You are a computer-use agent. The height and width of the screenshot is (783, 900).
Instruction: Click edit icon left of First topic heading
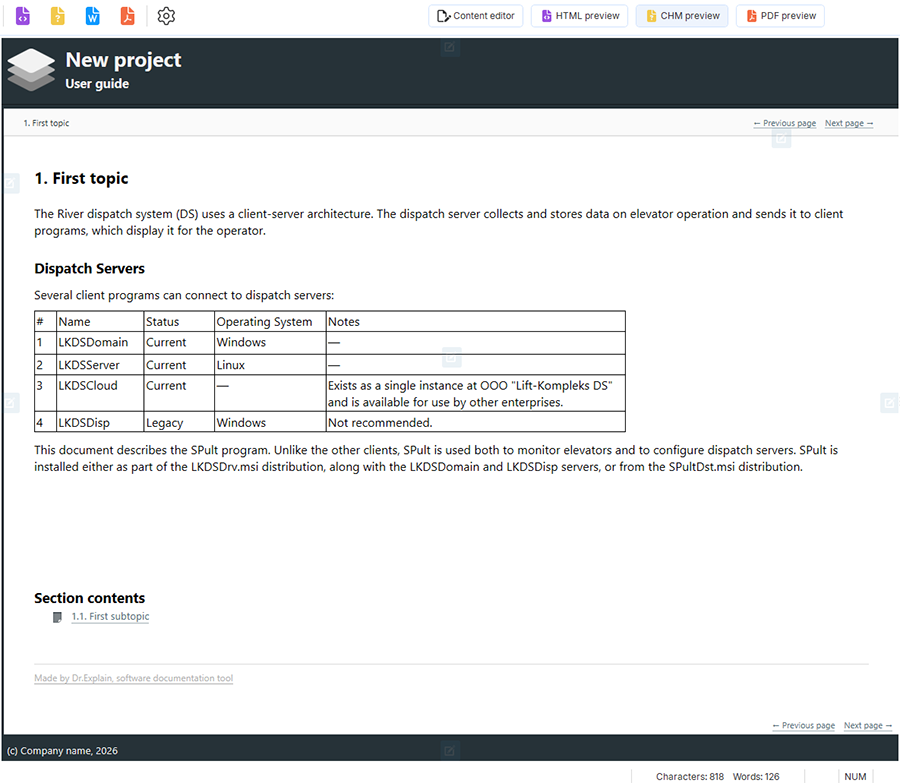coord(11,183)
